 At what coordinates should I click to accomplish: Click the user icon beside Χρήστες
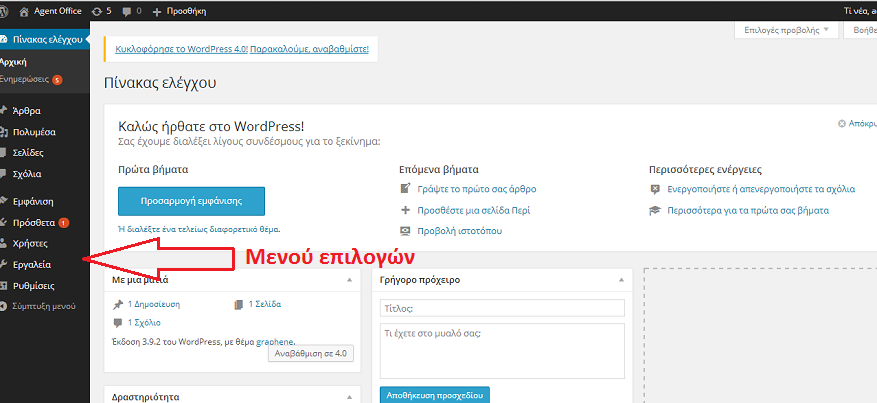3,243
